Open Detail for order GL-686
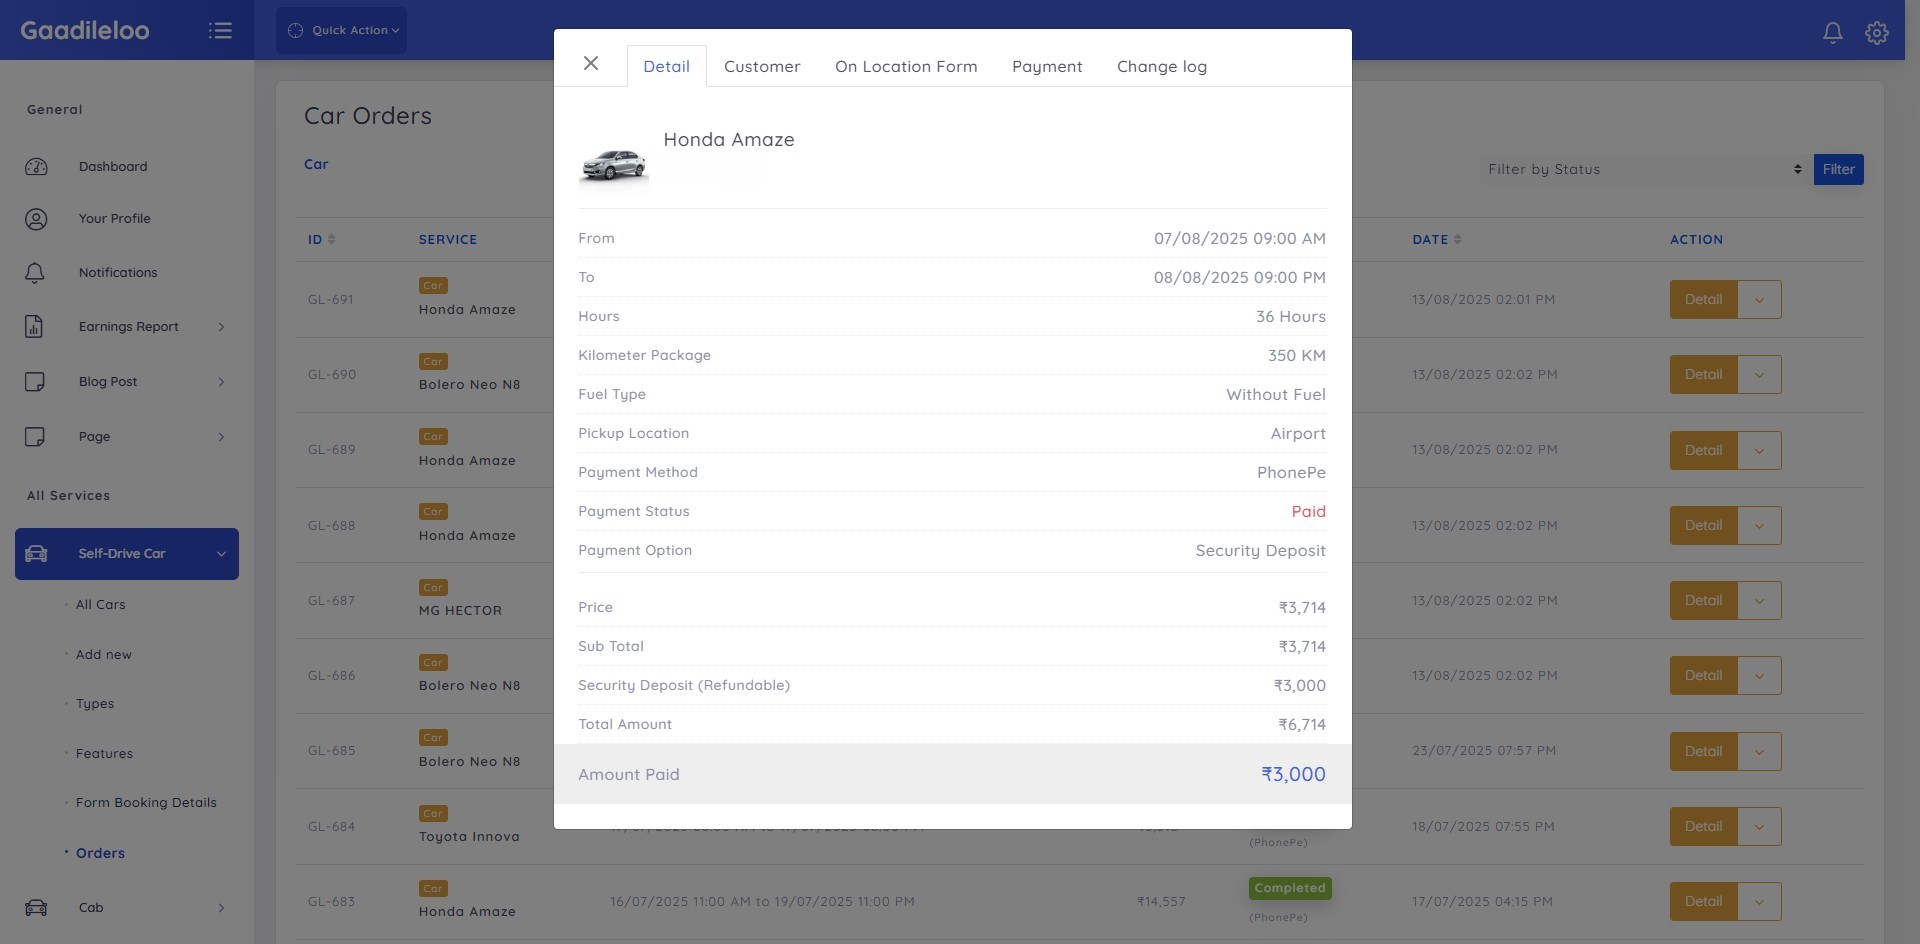 point(1703,675)
